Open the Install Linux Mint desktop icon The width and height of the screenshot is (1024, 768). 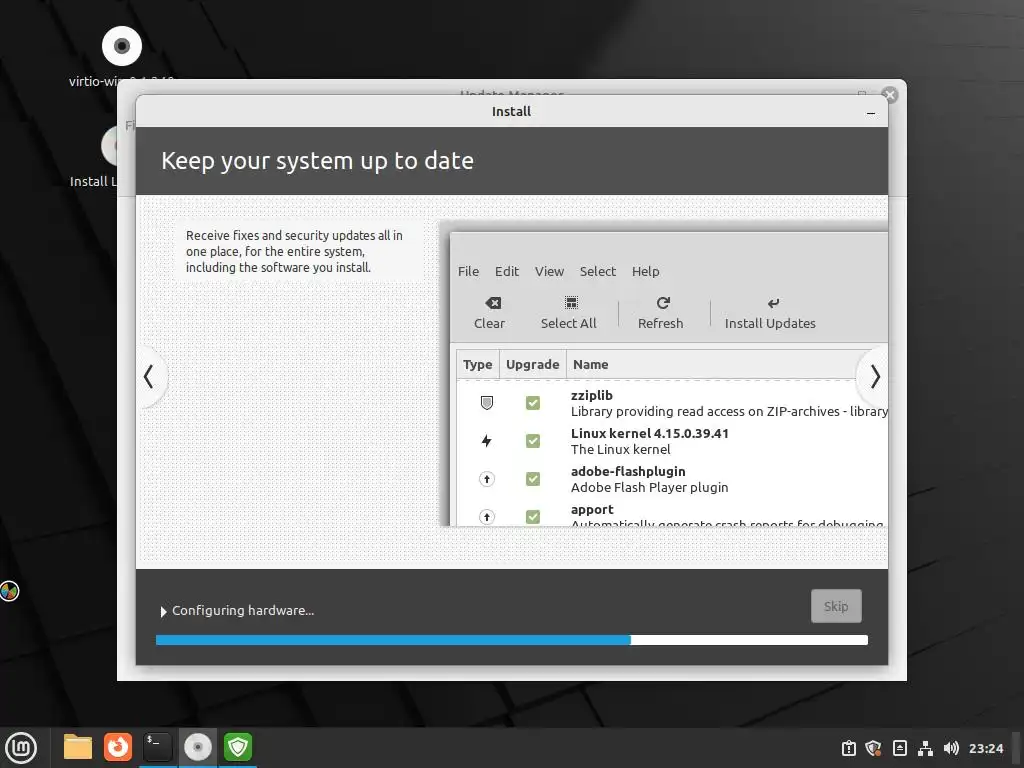109,145
